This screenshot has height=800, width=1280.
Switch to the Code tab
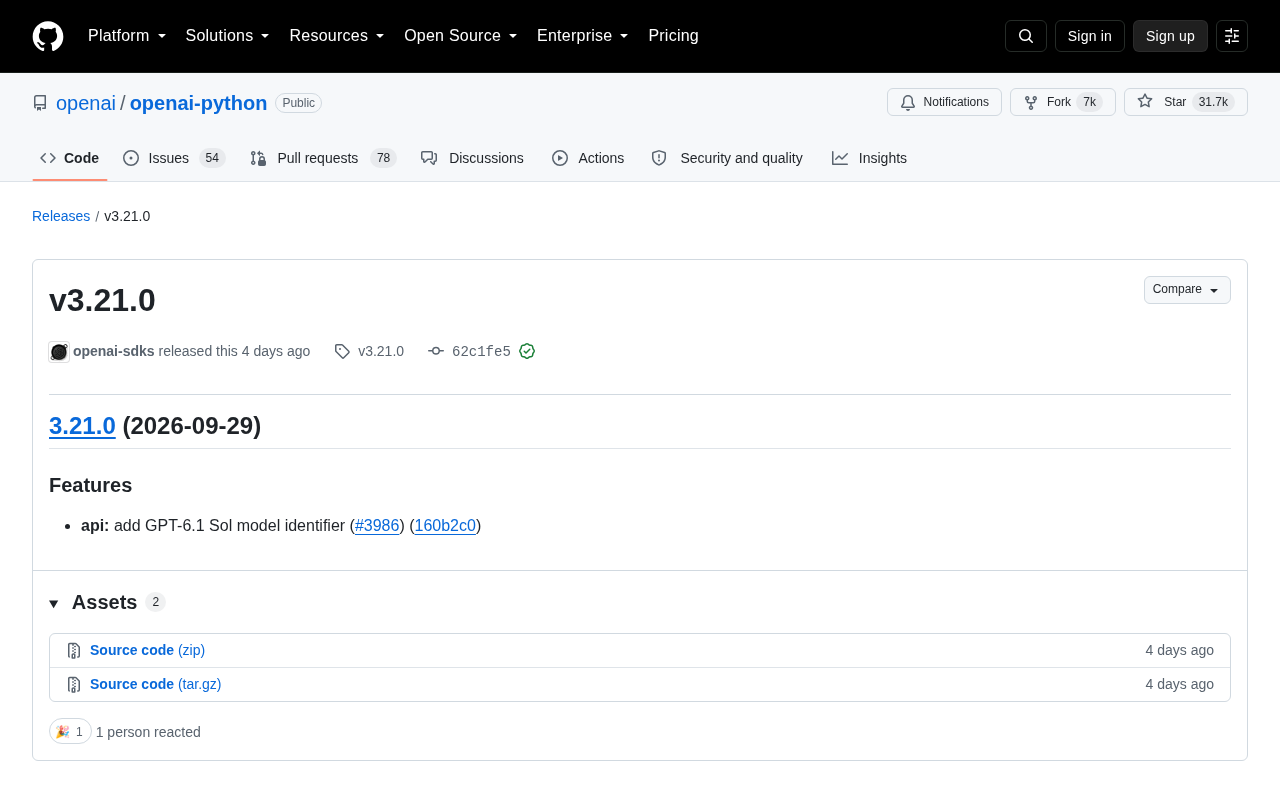pyautogui.click(x=70, y=158)
